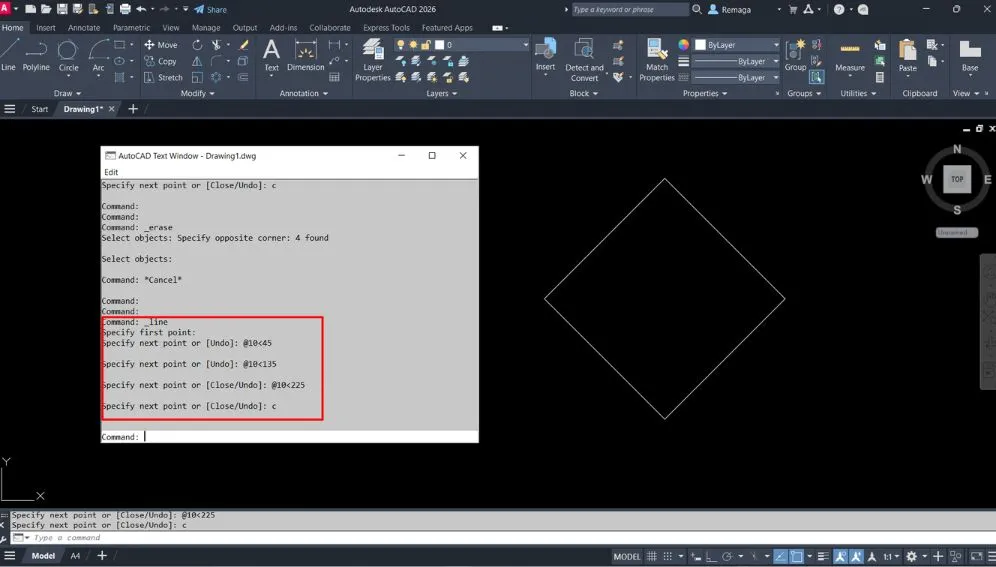The height and width of the screenshot is (567, 996).
Task: Click the Dimension tool
Action: 306,55
